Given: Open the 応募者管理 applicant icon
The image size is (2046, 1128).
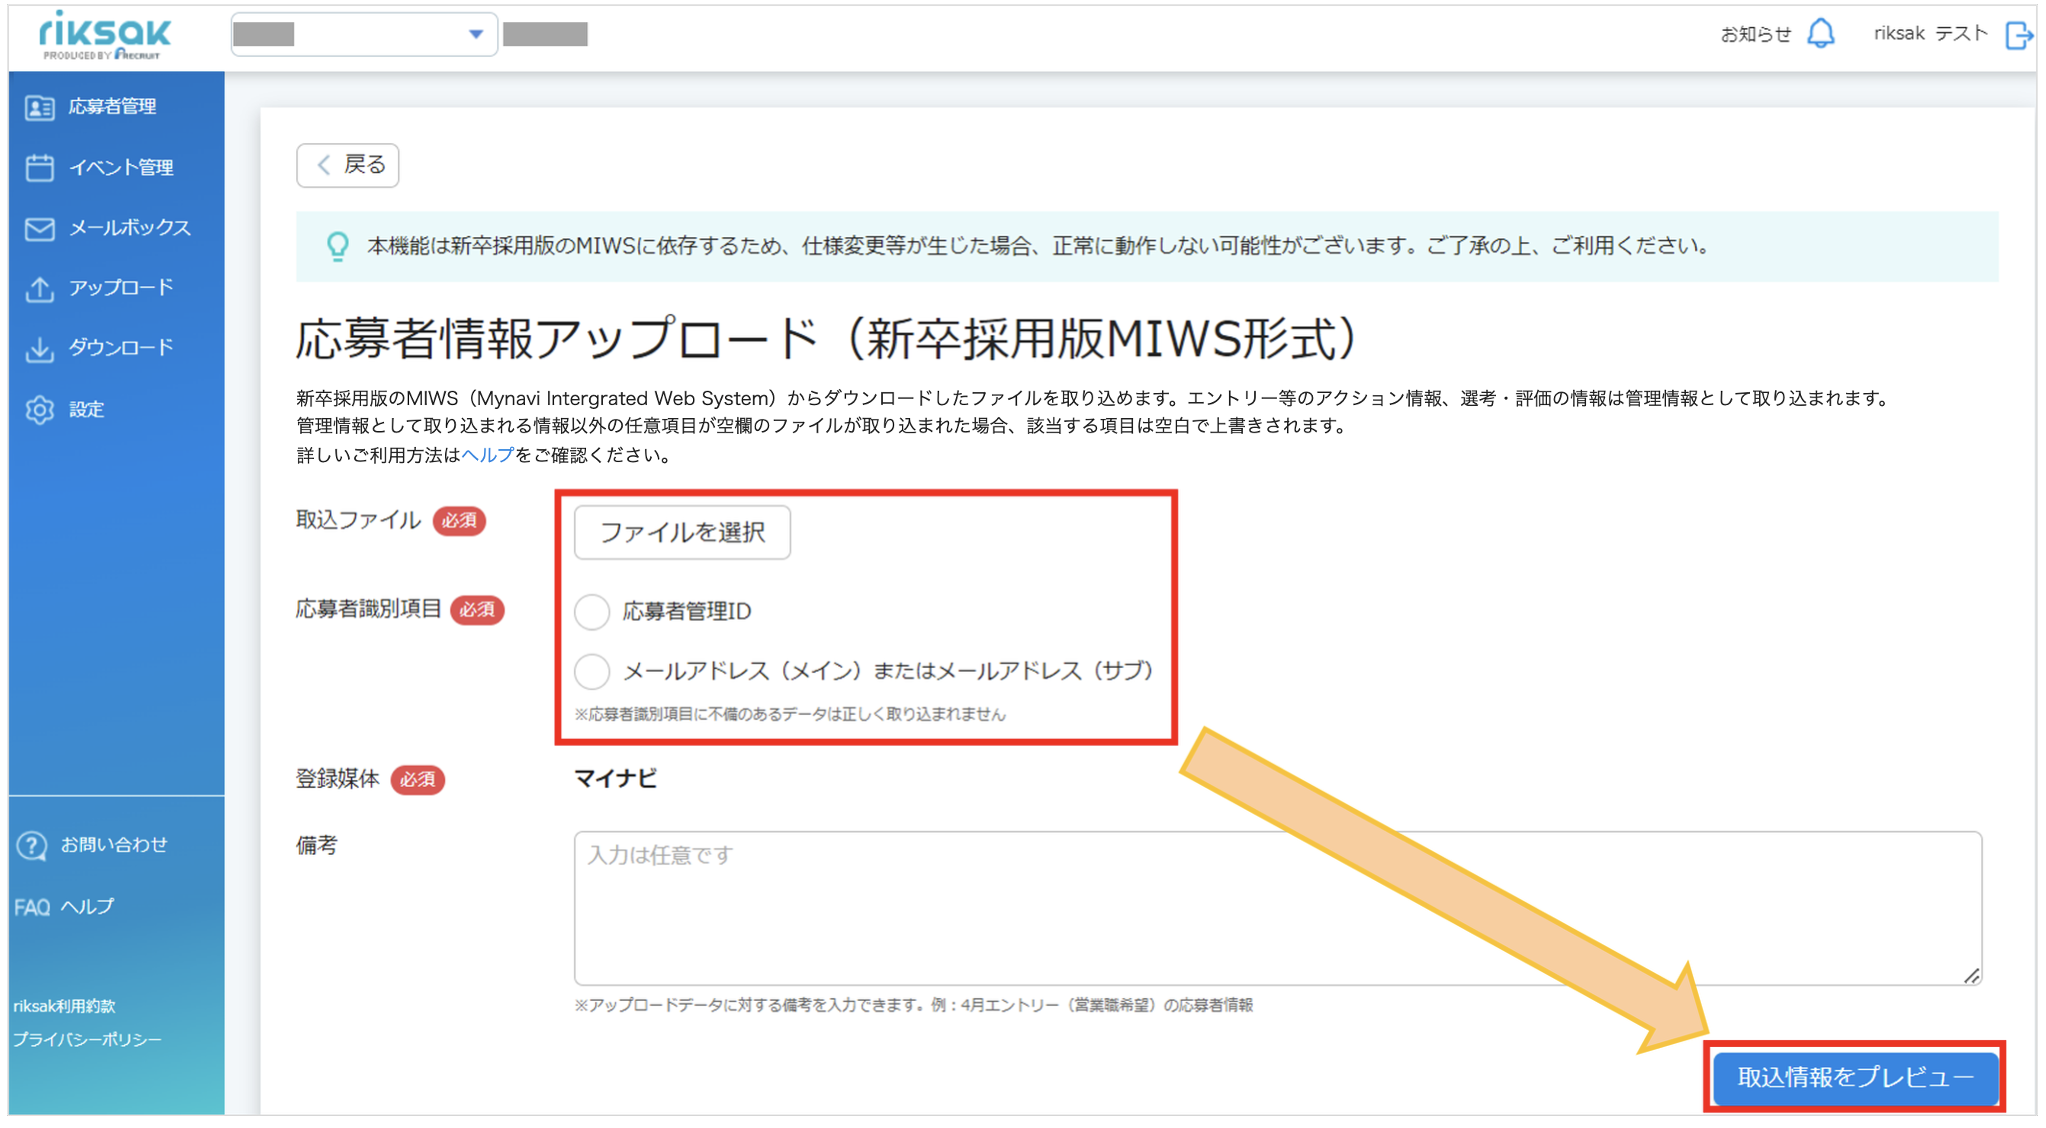Looking at the screenshot, I should [x=40, y=107].
